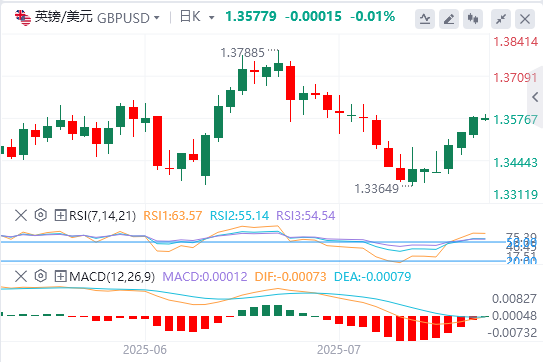
Task: Select the pencil drawing tool
Action: 449,19
